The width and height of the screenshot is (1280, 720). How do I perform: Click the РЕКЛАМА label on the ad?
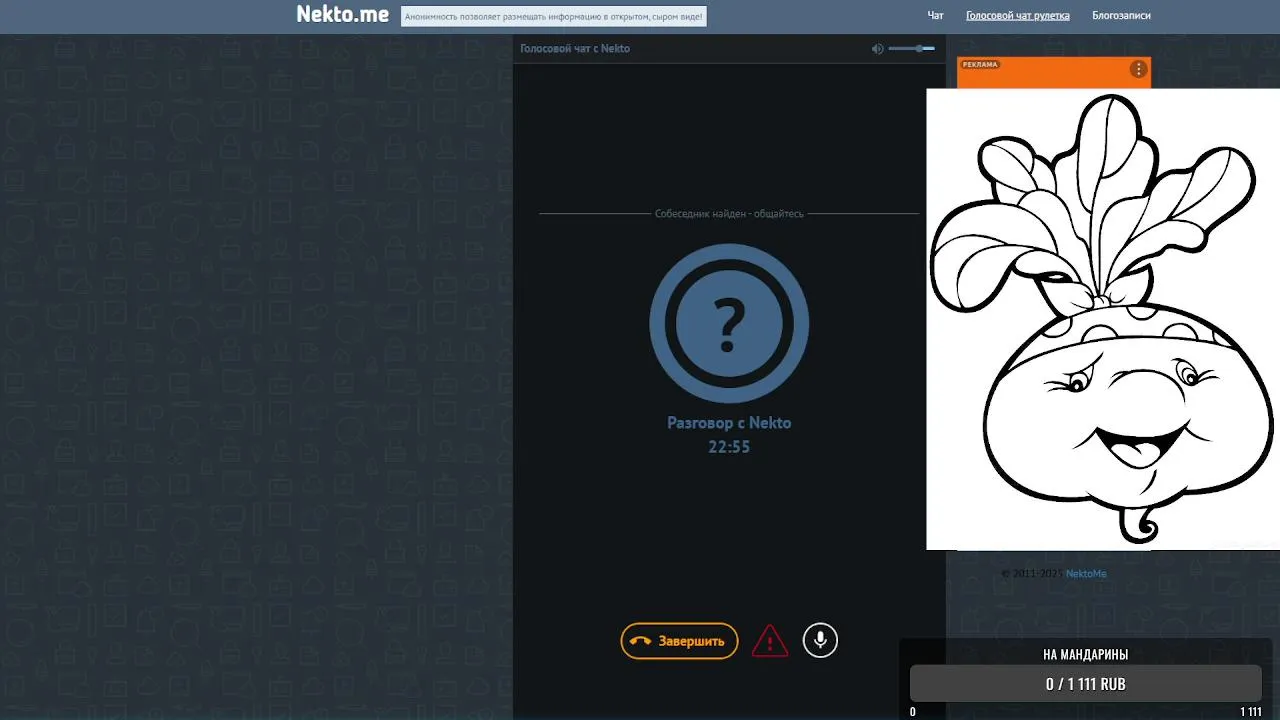pyautogui.click(x=980, y=65)
